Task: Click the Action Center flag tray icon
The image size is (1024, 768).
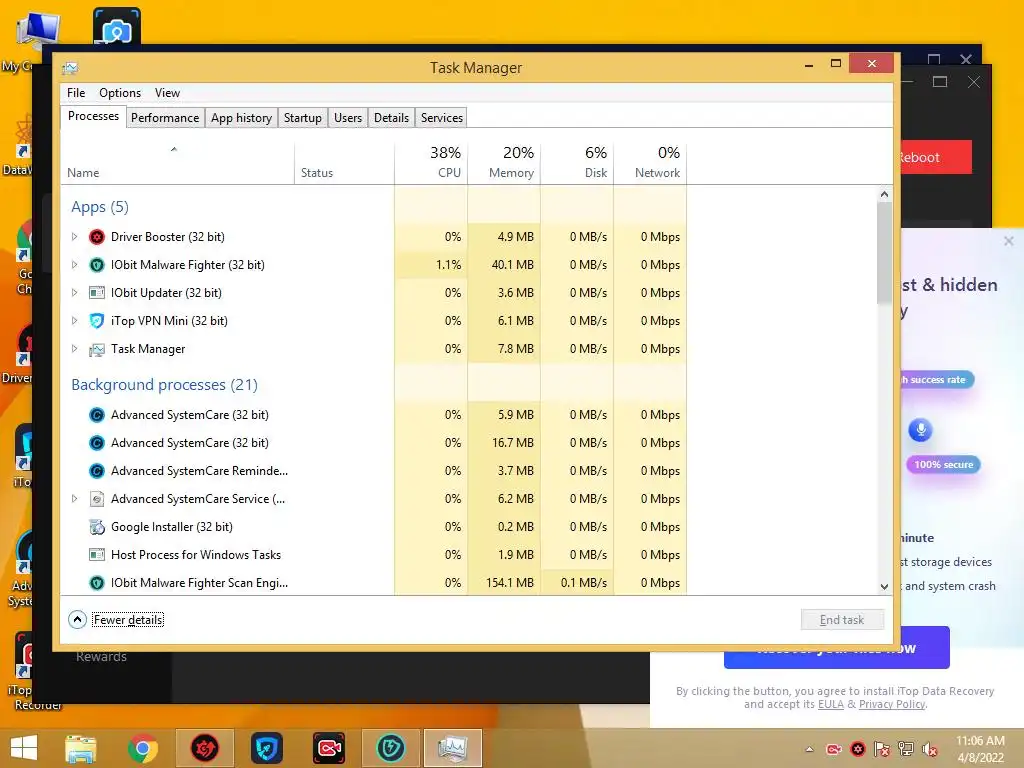Action: click(x=882, y=749)
